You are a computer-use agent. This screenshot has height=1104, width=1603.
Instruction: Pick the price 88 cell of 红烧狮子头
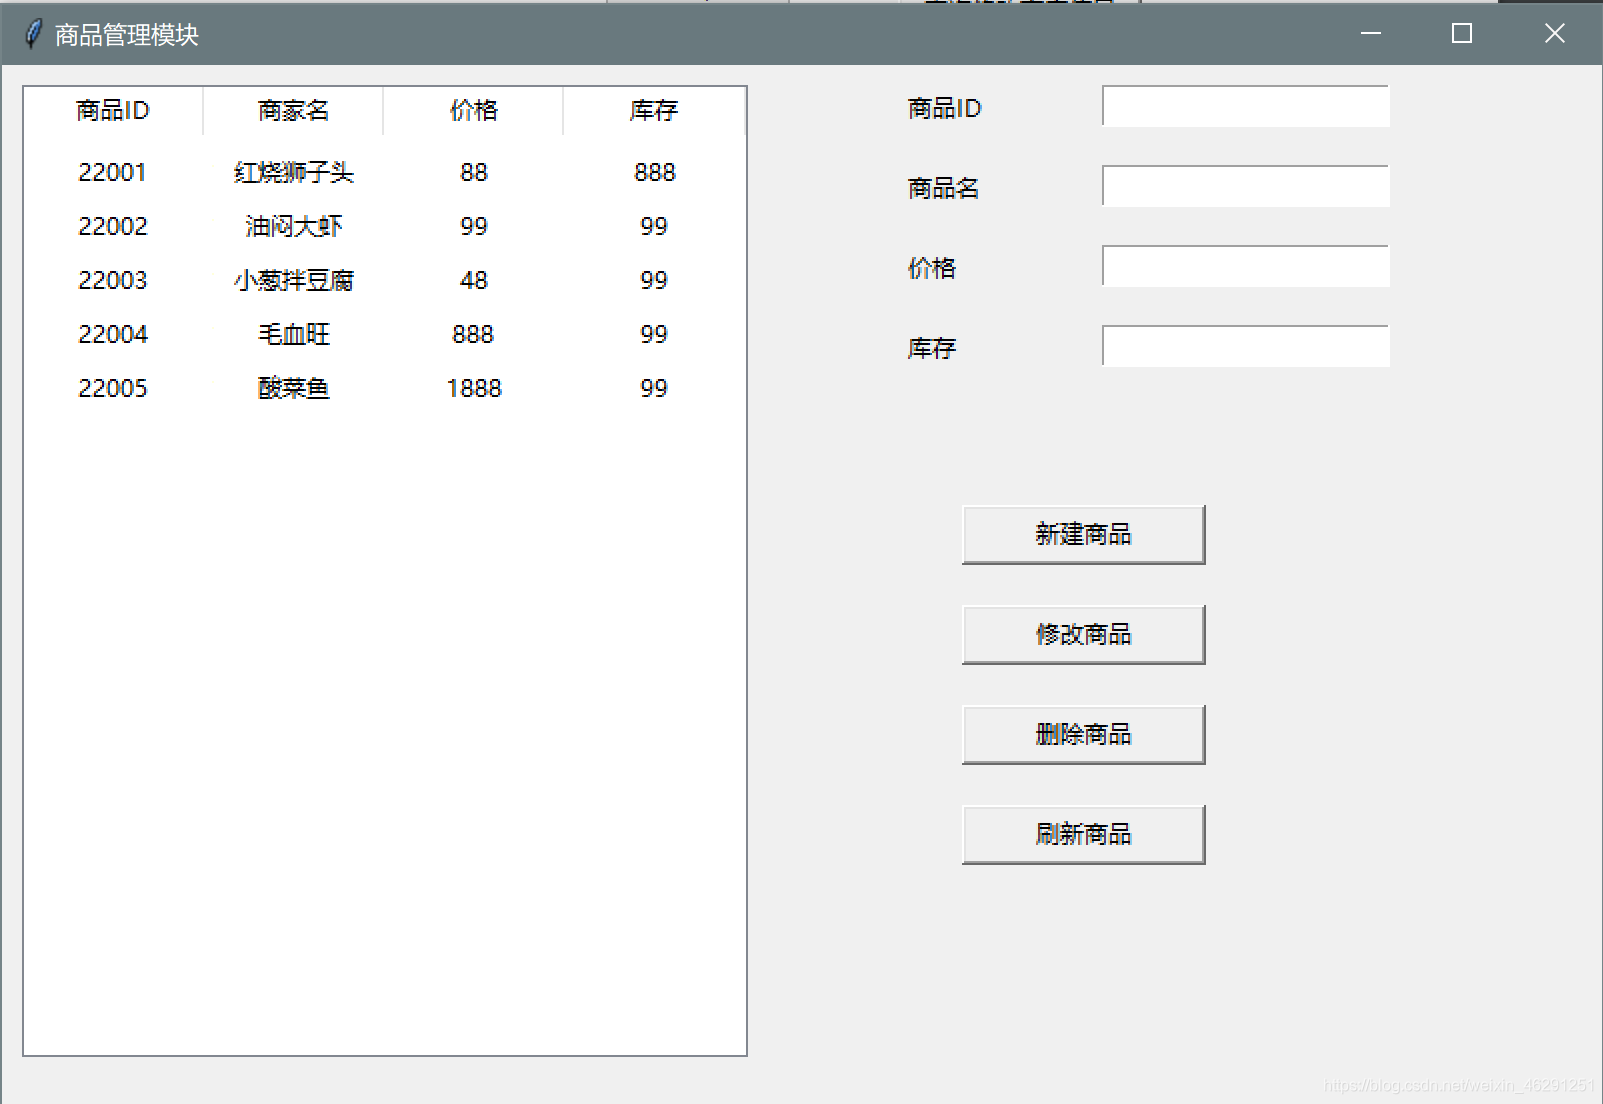474,172
